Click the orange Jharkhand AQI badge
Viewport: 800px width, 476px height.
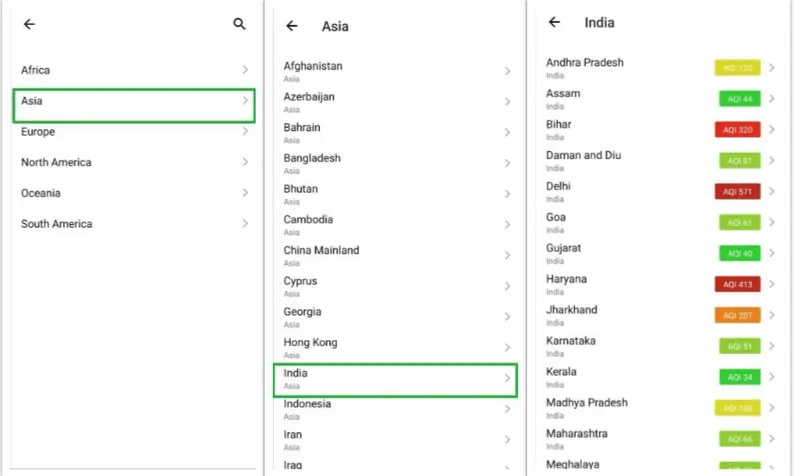point(737,315)
